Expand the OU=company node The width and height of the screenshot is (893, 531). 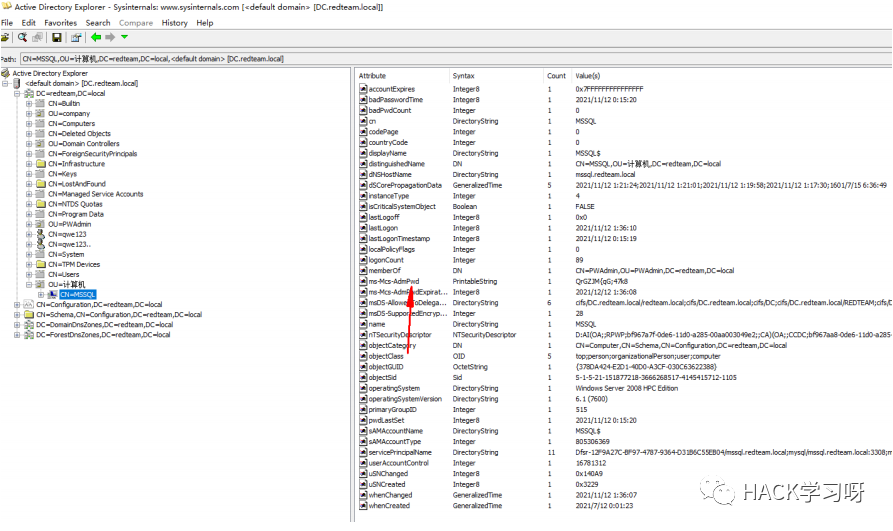coord(28,113)
